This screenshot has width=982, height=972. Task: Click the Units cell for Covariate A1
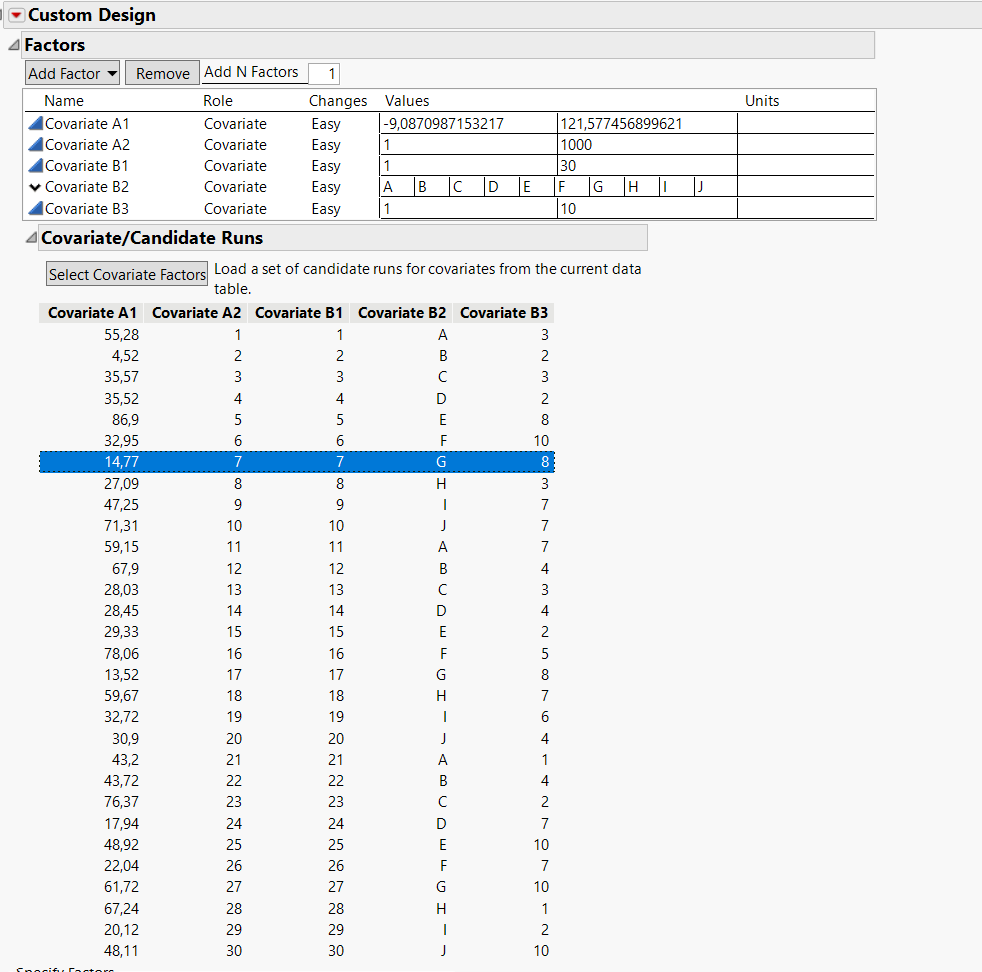coord(806,123)
